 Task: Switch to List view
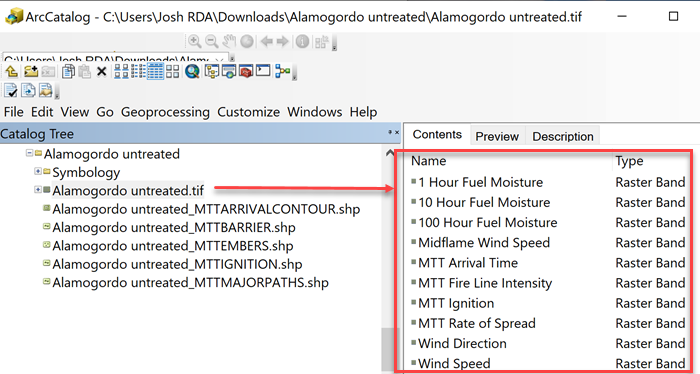(x=138, y=71)
